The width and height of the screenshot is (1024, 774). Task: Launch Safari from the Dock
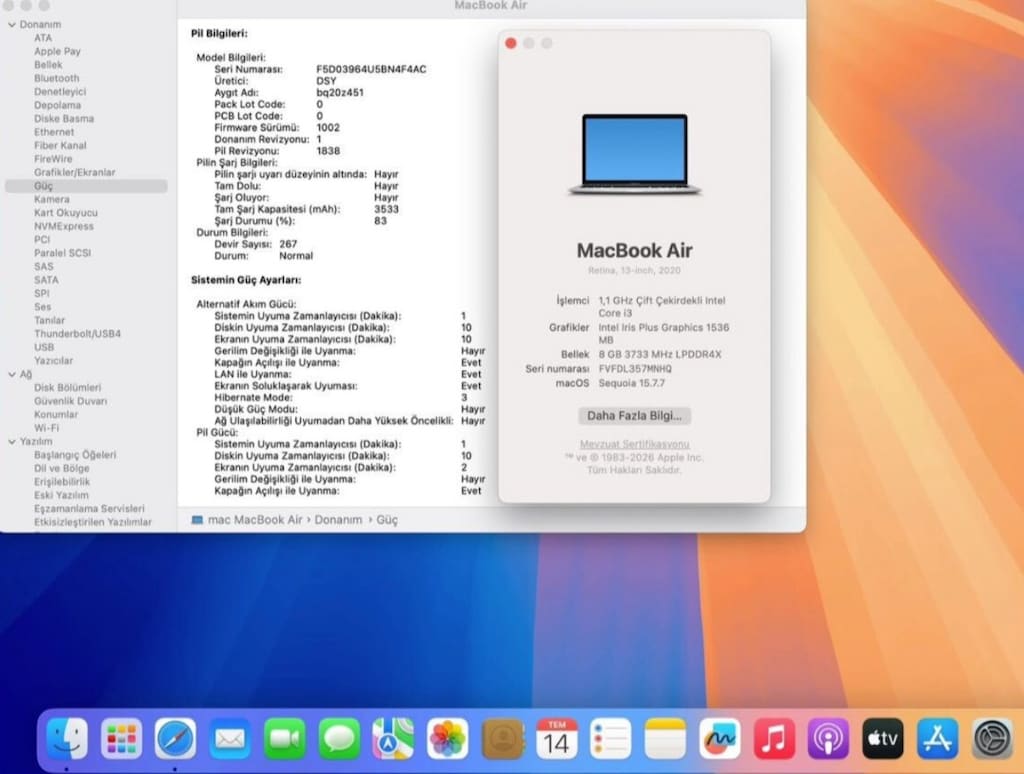176,739
